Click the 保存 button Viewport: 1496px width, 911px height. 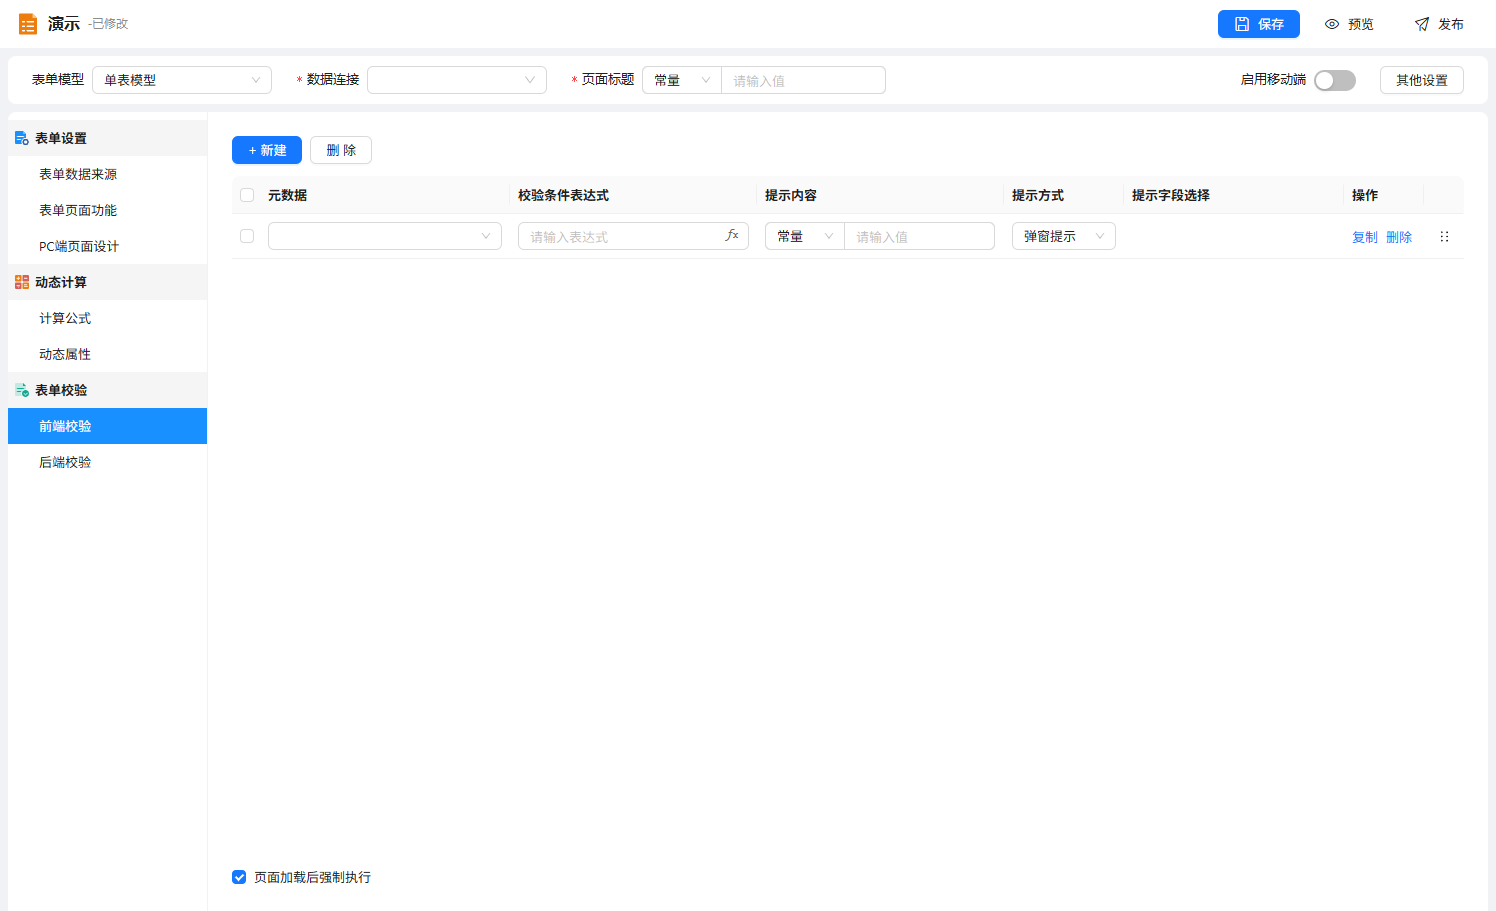point(1259,24)
